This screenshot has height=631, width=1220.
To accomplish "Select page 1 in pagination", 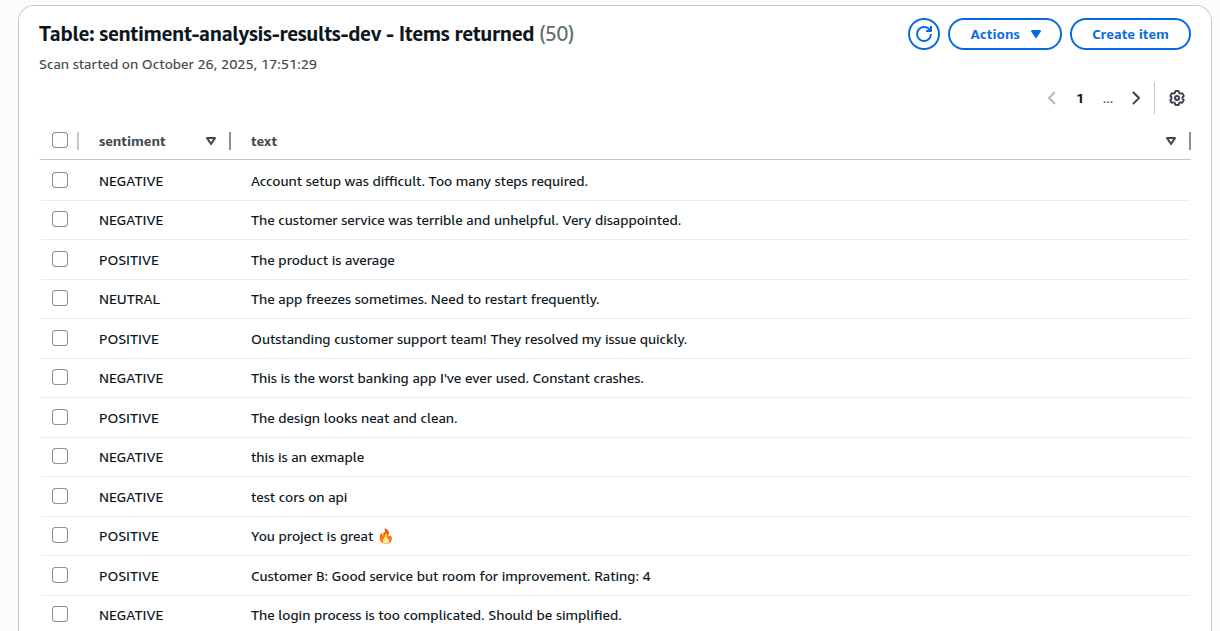I will [x=1080, y=98].
